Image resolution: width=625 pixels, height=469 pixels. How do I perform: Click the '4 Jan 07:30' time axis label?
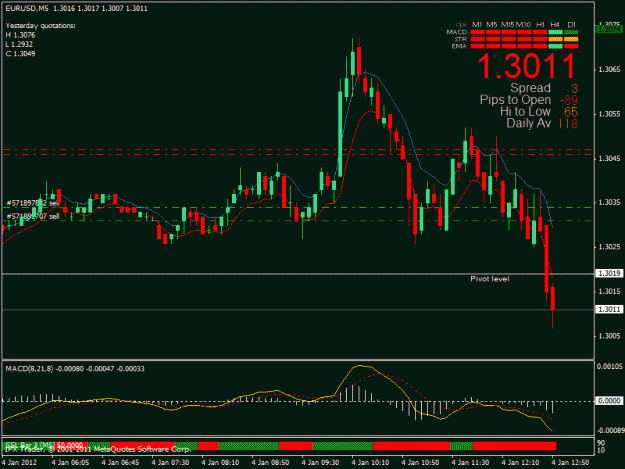[170, 462]
